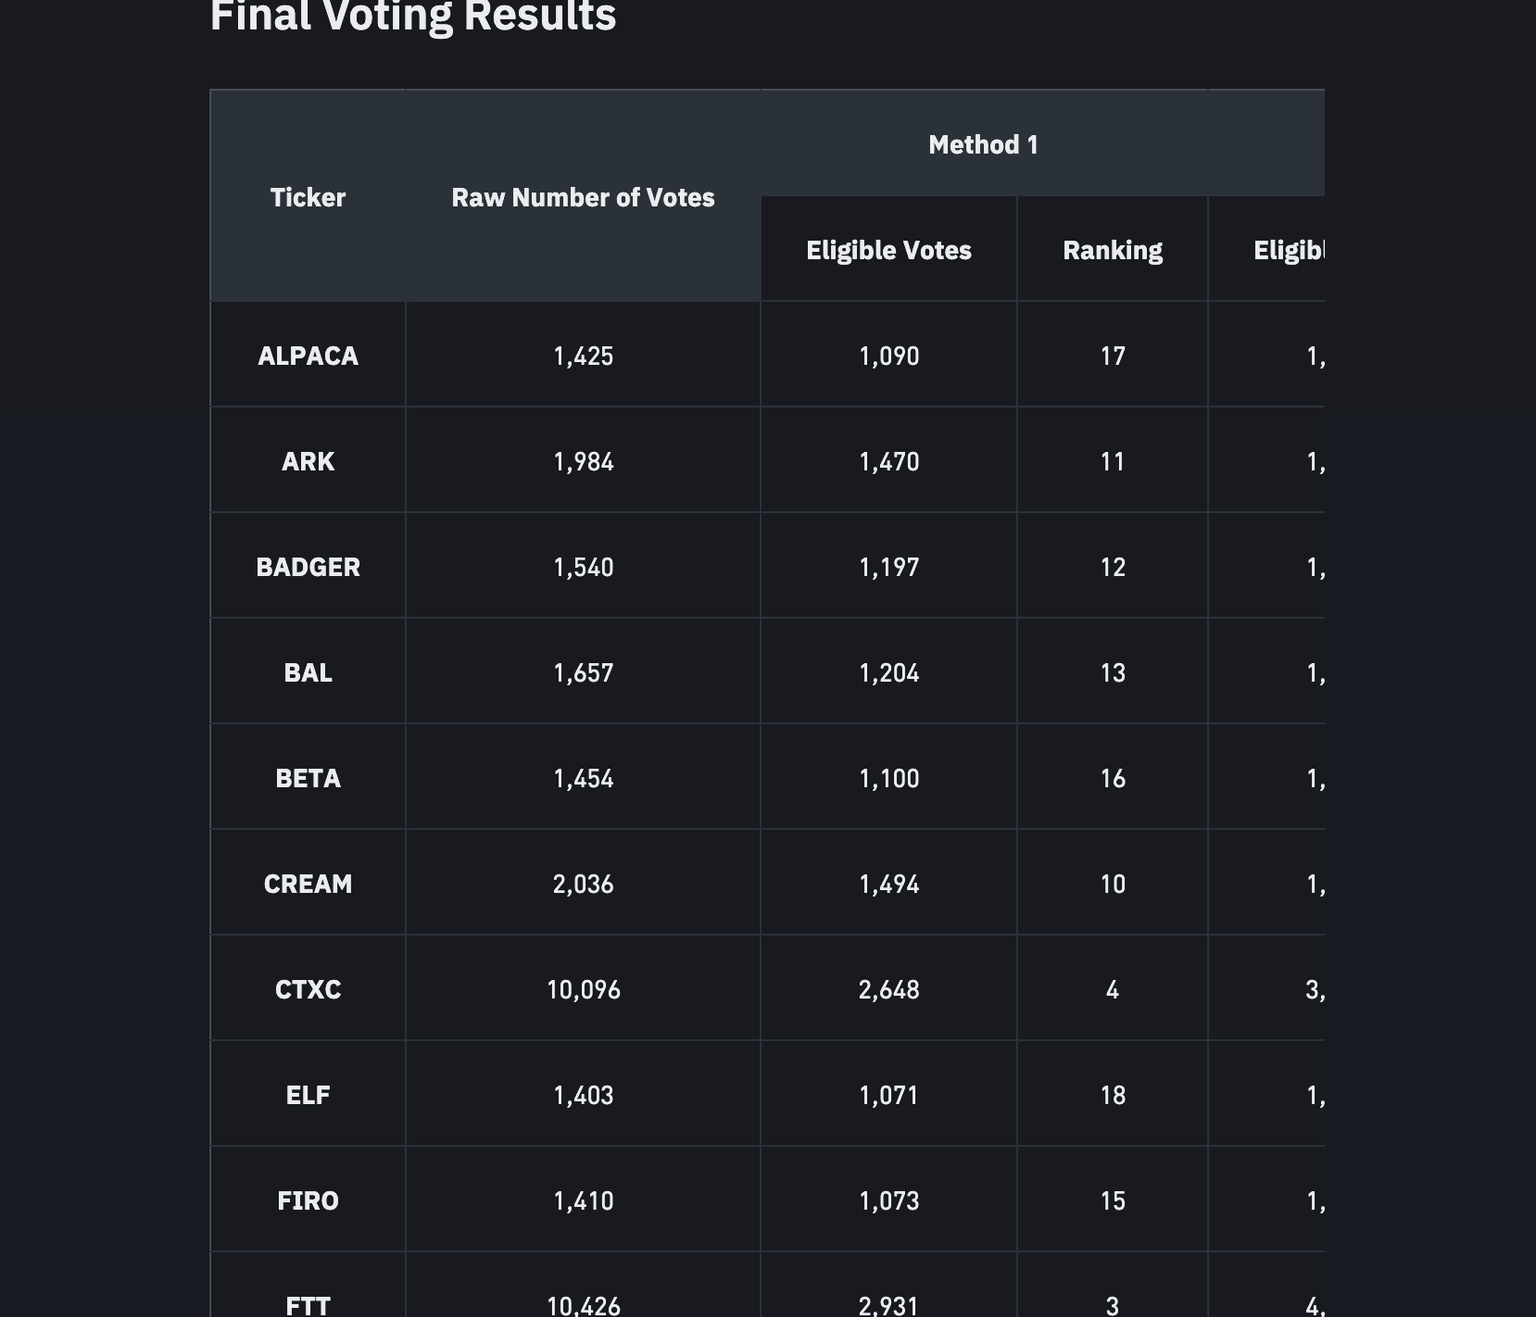Select the FIRO ticker cell
The height and width of the screenshot is (1317, 1536).
(x=308, y=1200)
